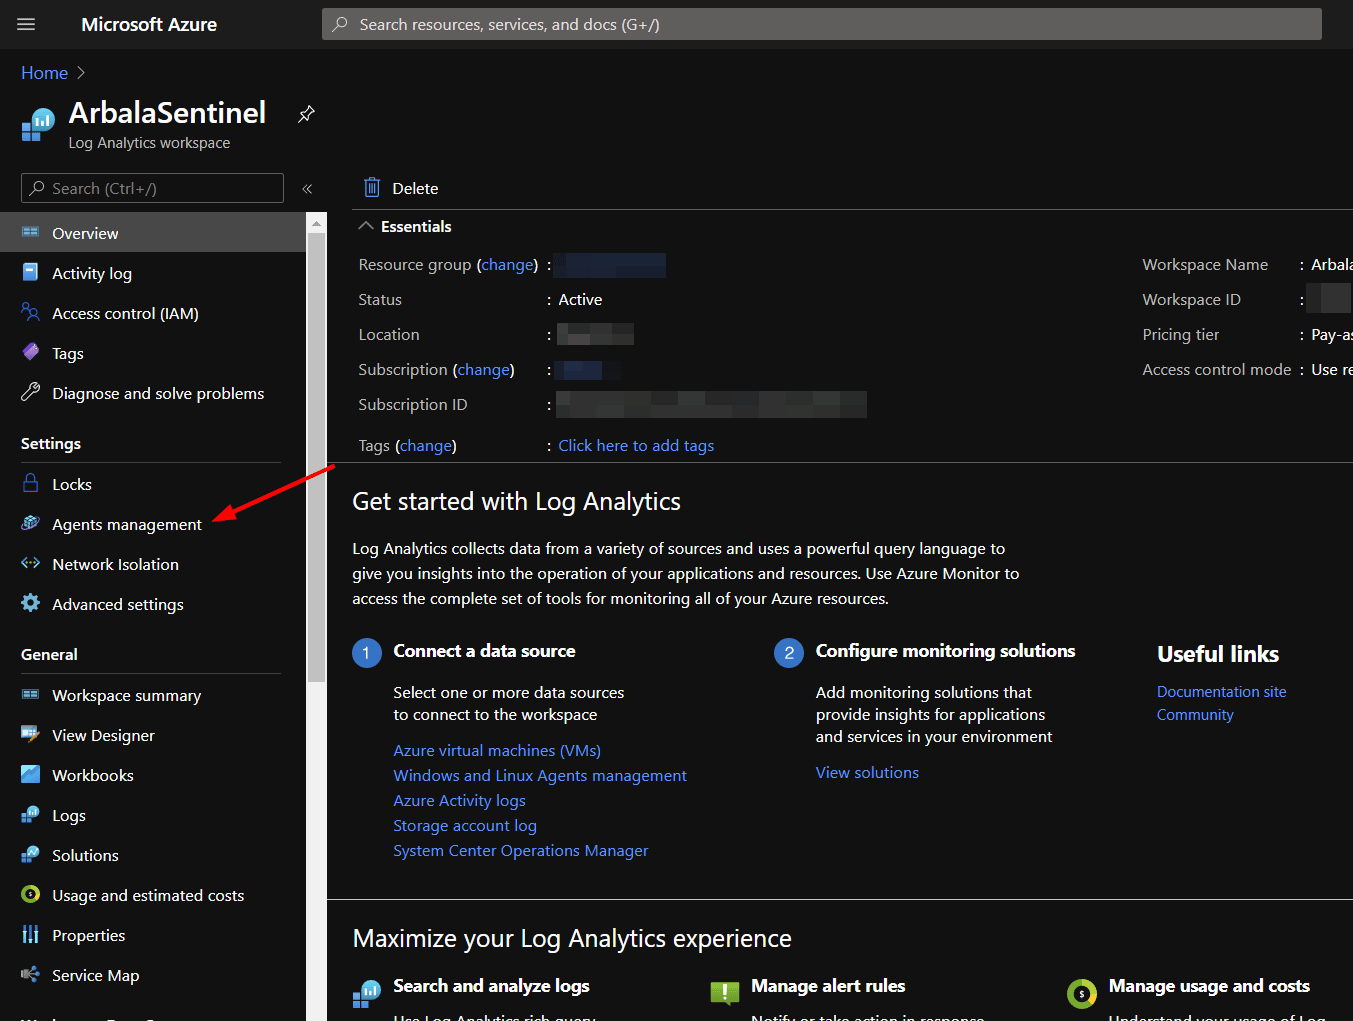This screenshot has width=1353, height=1021.
Task: Click the Solutions icon
Action: tap(31, 854)
